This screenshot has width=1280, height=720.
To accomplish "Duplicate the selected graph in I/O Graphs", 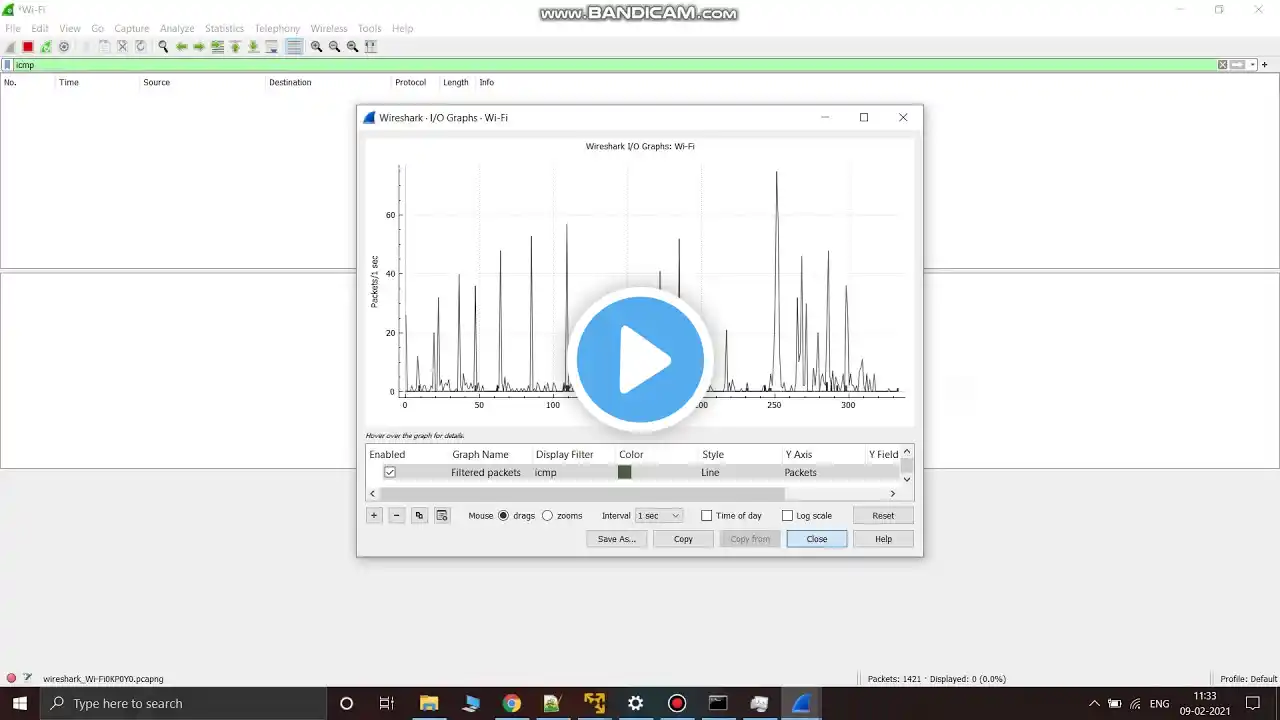I will [x=419, y=516].
